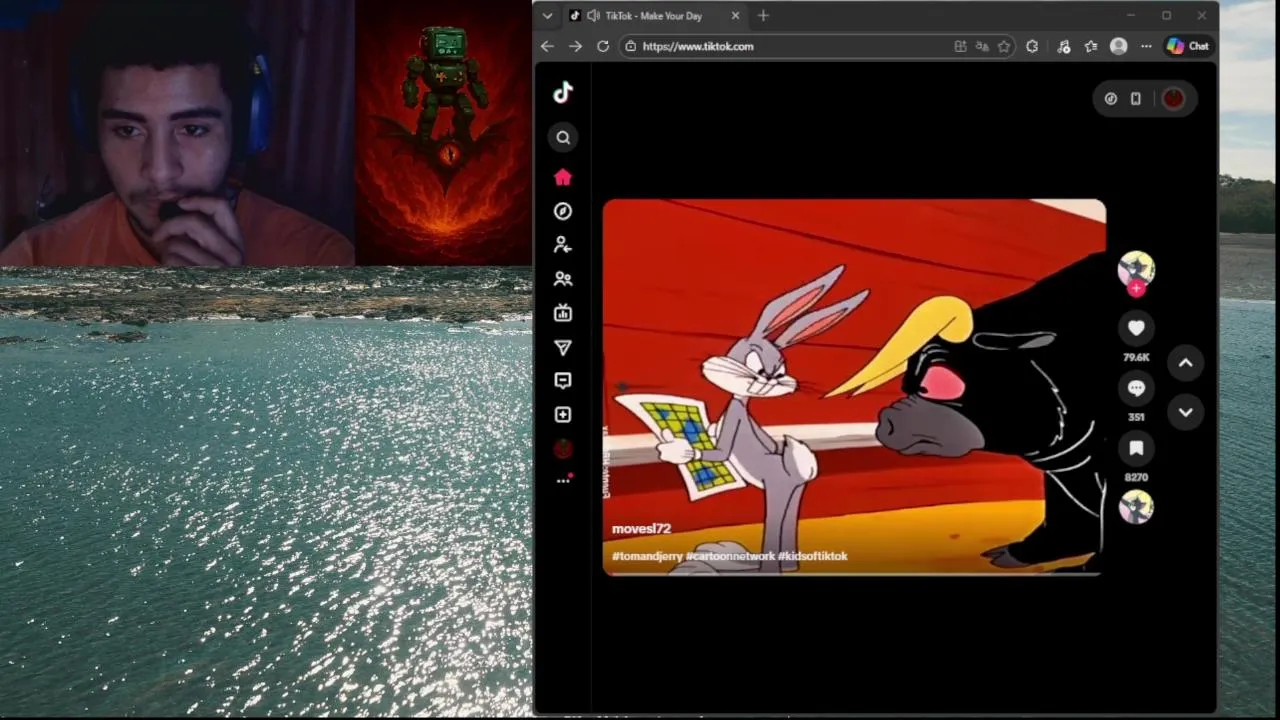1280x720 pixels.
Task: Click the Upload plus icon
Action: click(563, 415)
